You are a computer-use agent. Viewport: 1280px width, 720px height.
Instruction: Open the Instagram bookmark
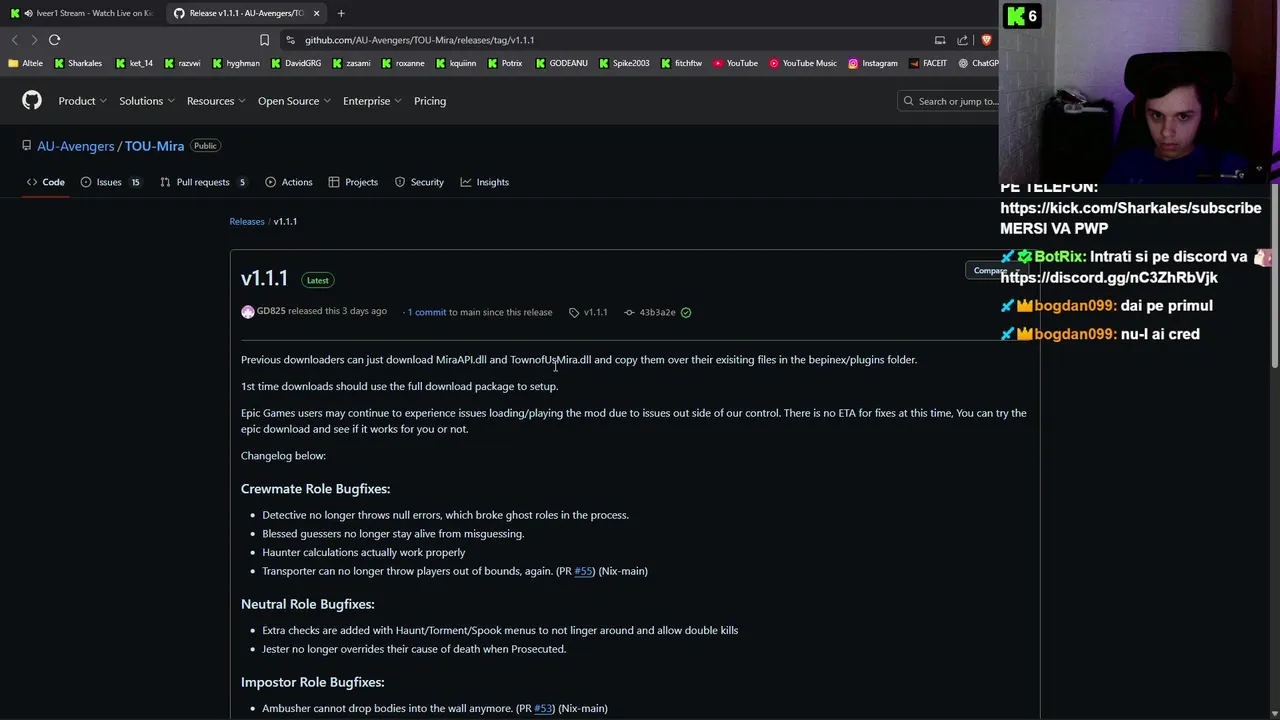coord(873,63)
